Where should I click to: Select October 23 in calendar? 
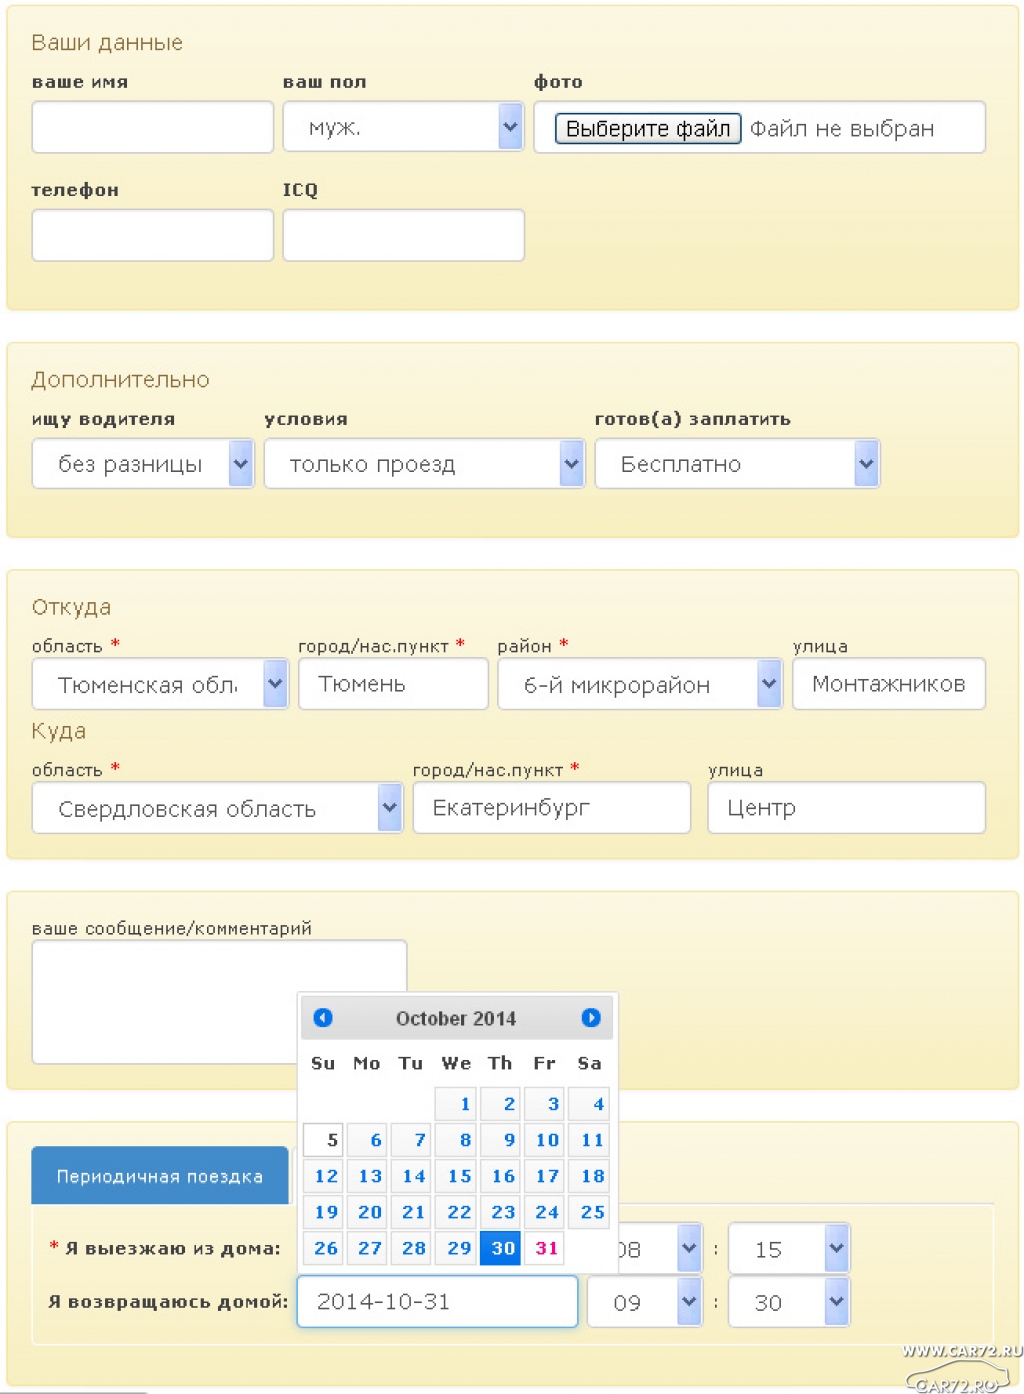(x=500, y=1212)
